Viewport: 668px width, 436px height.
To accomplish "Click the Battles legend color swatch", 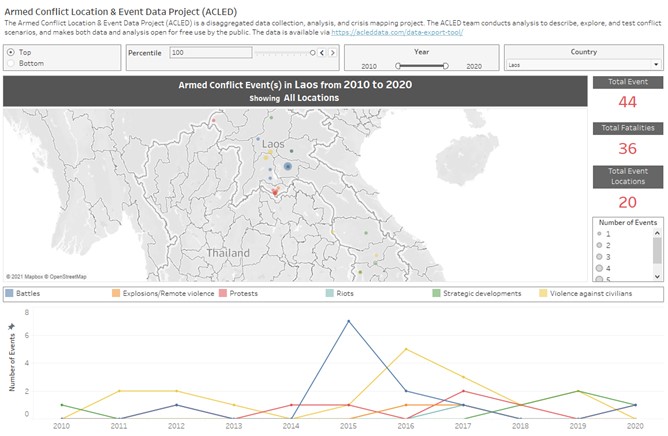I will [10, 294].
